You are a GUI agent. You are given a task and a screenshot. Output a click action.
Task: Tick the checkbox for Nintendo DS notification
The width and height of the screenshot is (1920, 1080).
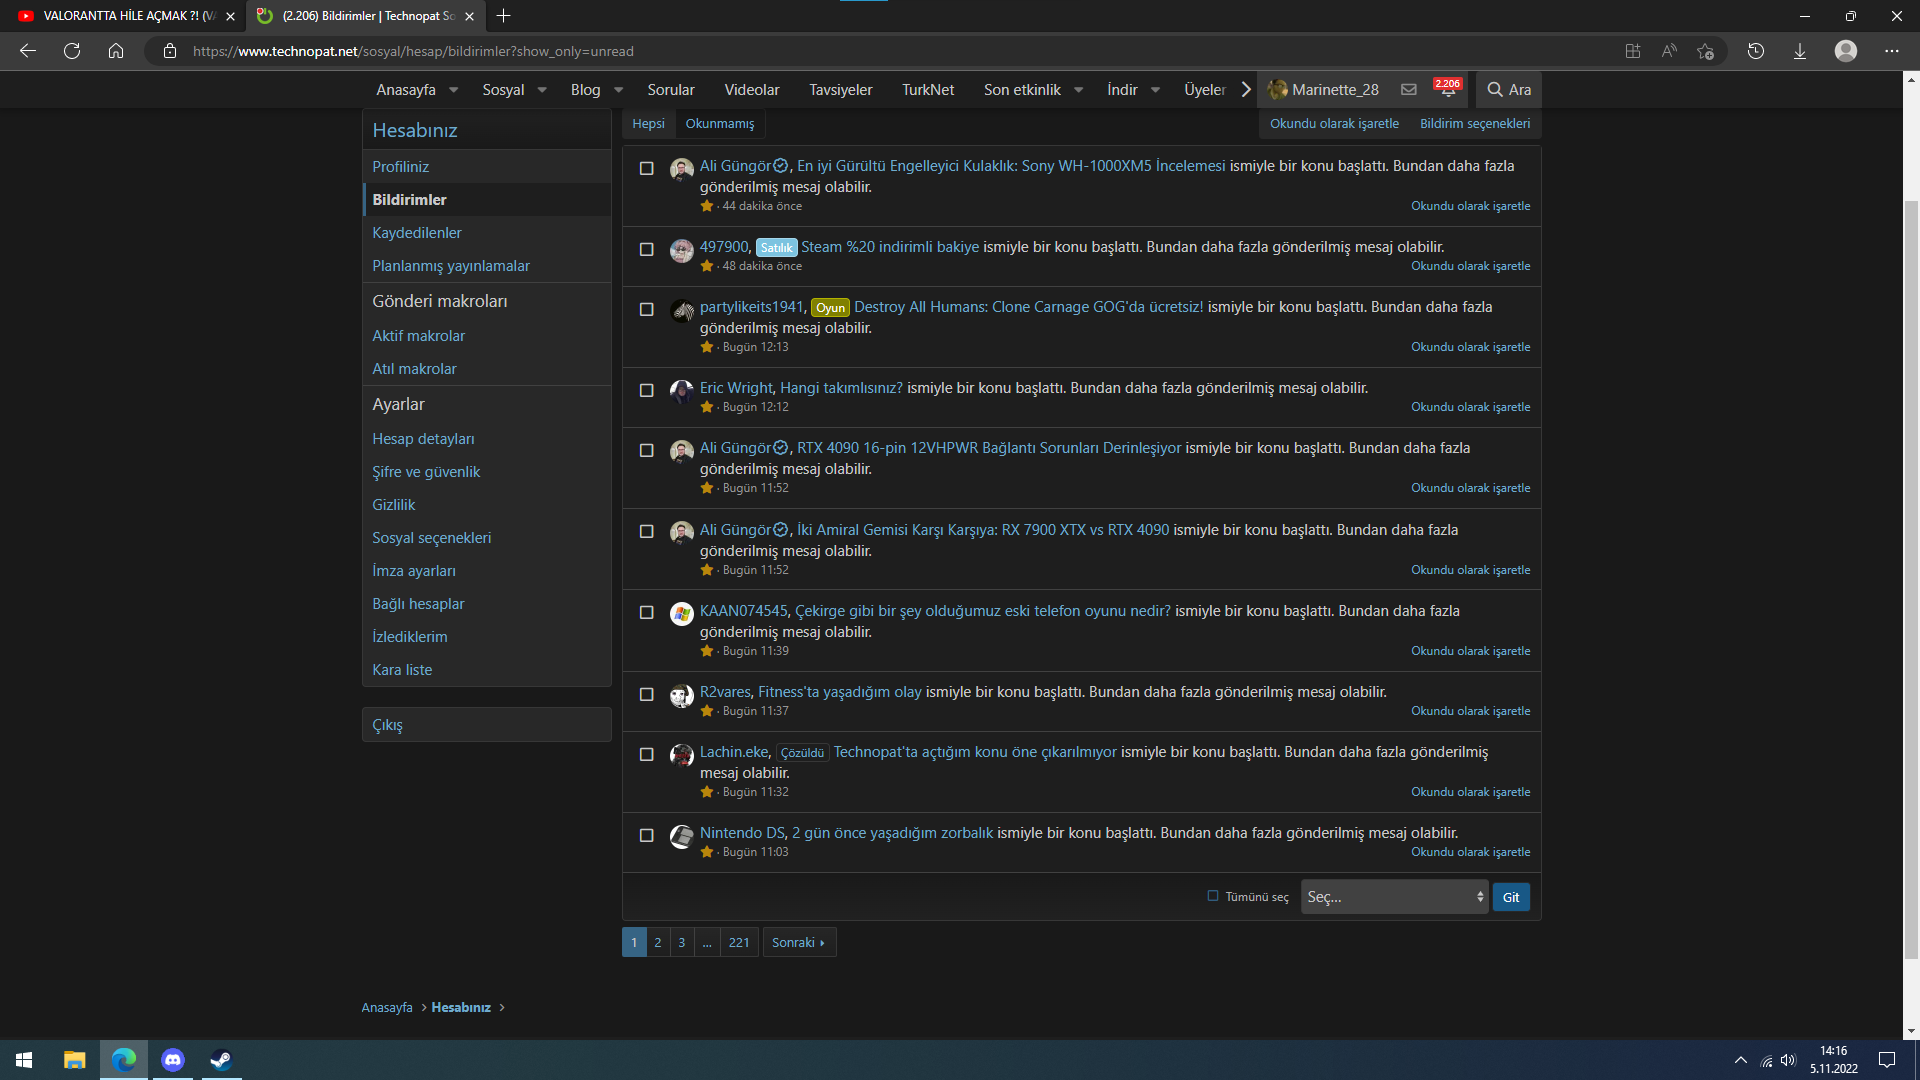click(646, 836)
